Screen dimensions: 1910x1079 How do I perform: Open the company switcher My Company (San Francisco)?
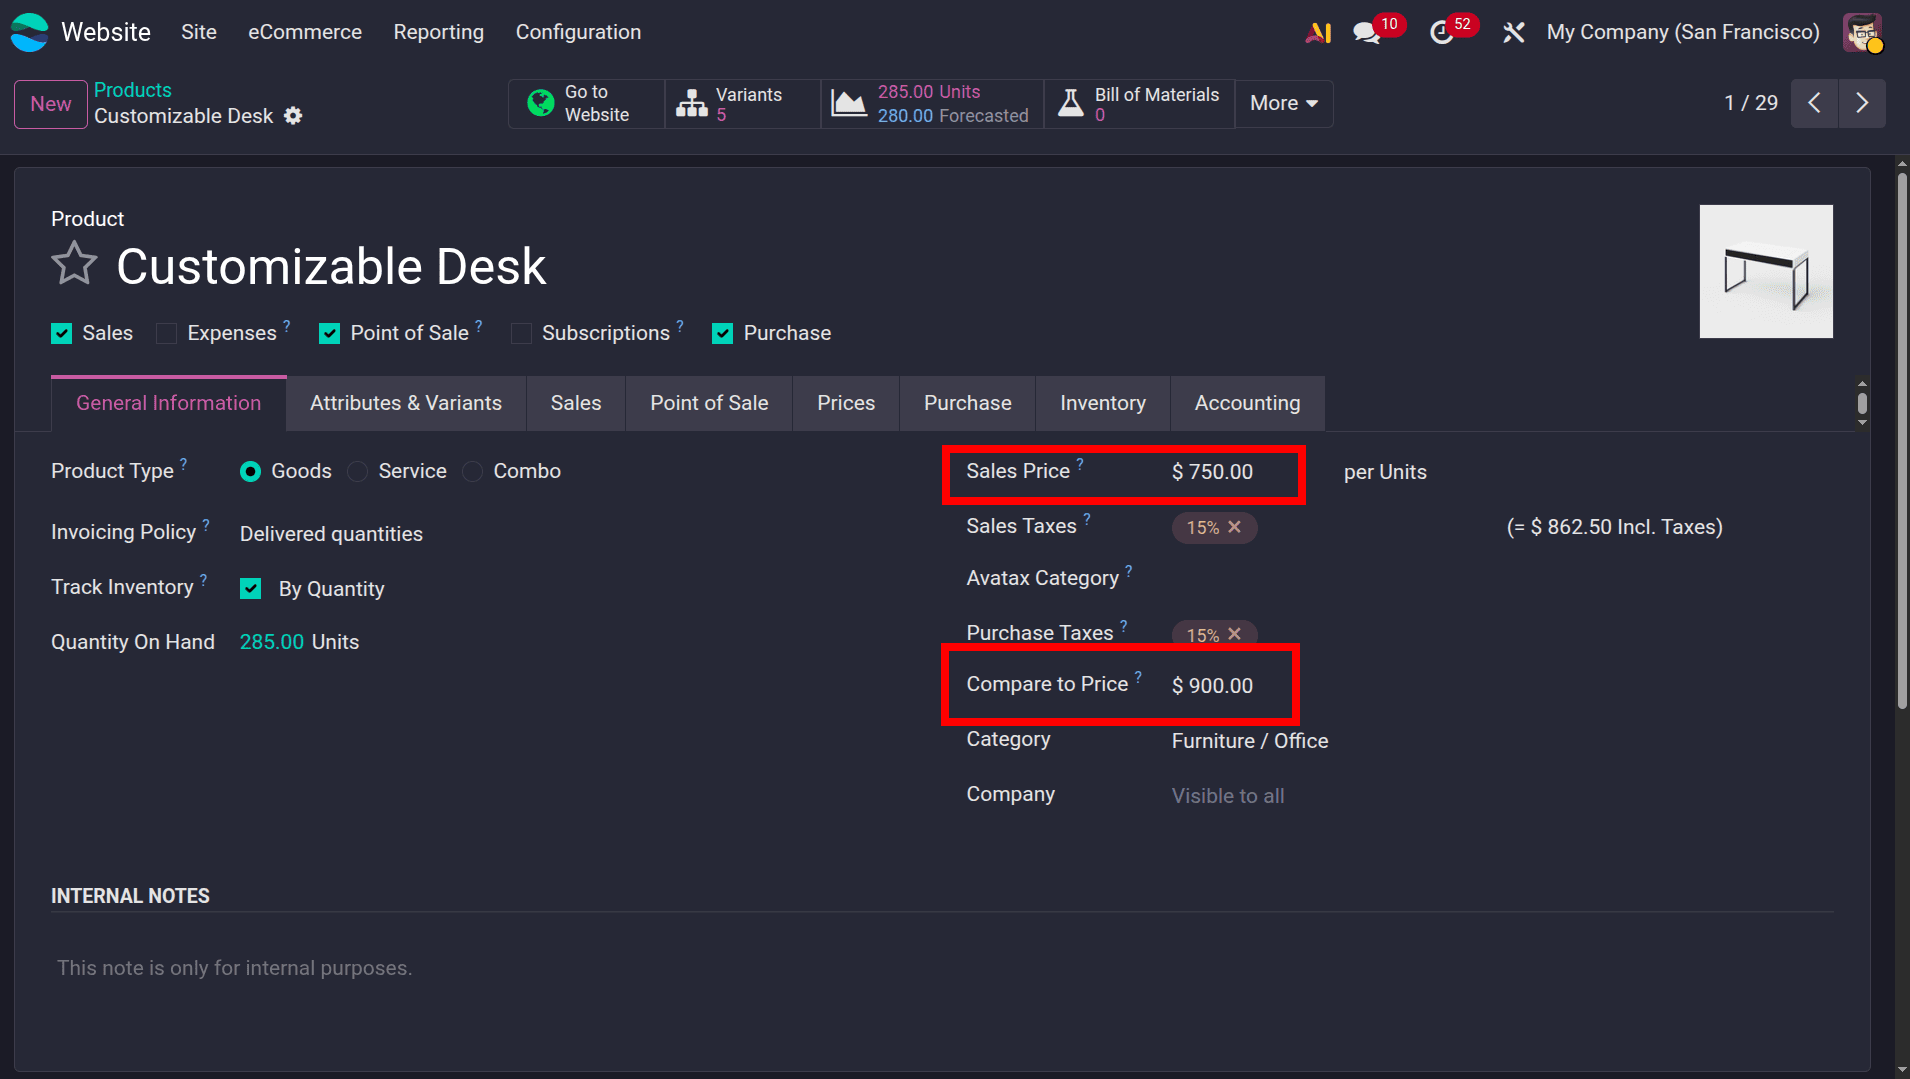coord(1683,32)
